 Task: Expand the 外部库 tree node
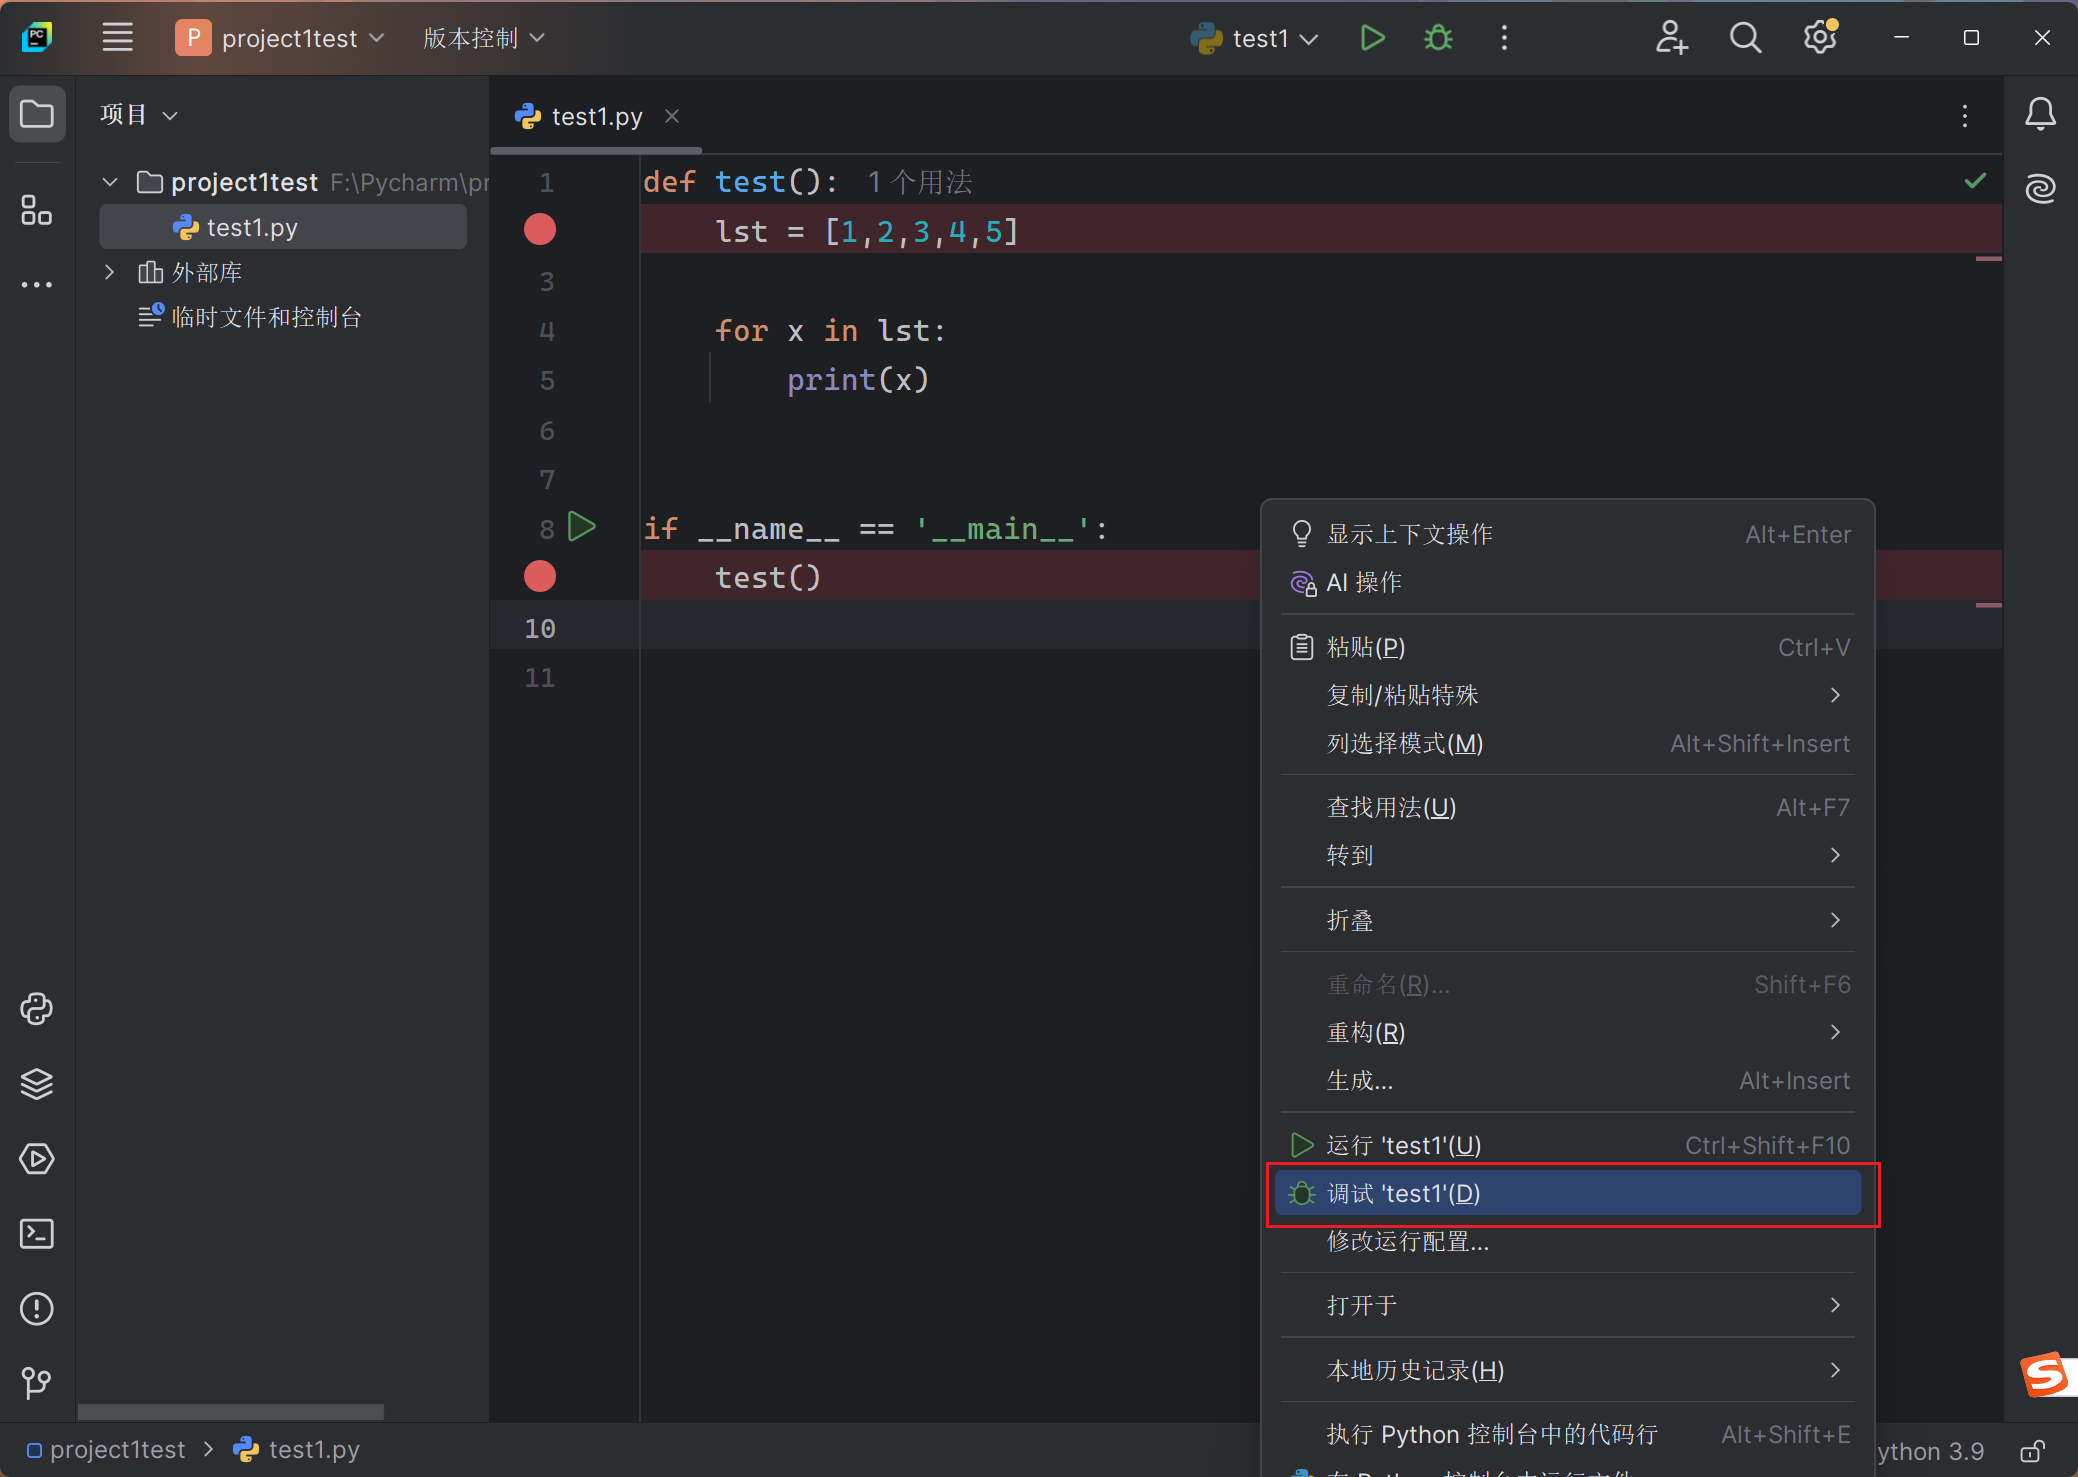[110, 271]
